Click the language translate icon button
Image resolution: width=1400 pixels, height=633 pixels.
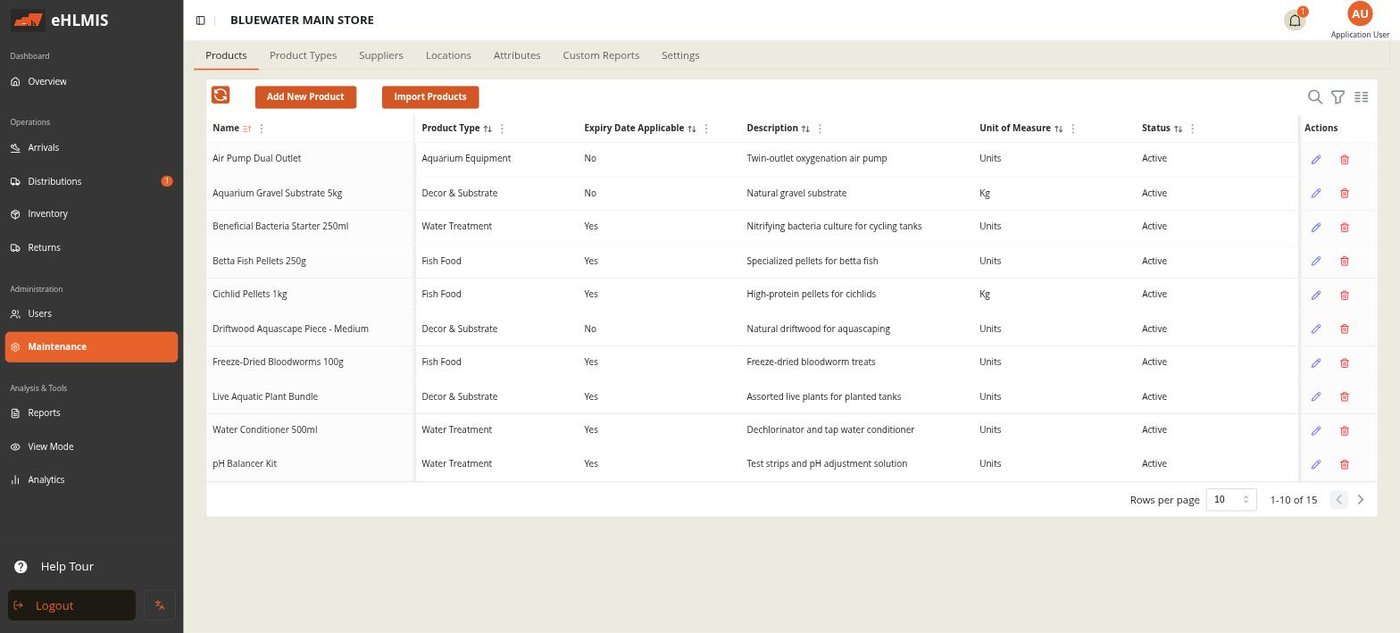pyautogui.click(x=160, y=605)
